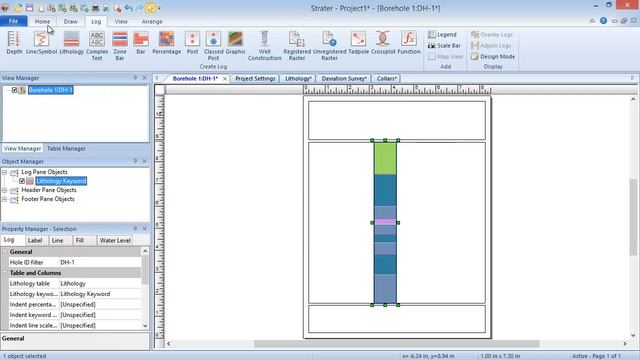Add a Scale Bar

point(444,46)
